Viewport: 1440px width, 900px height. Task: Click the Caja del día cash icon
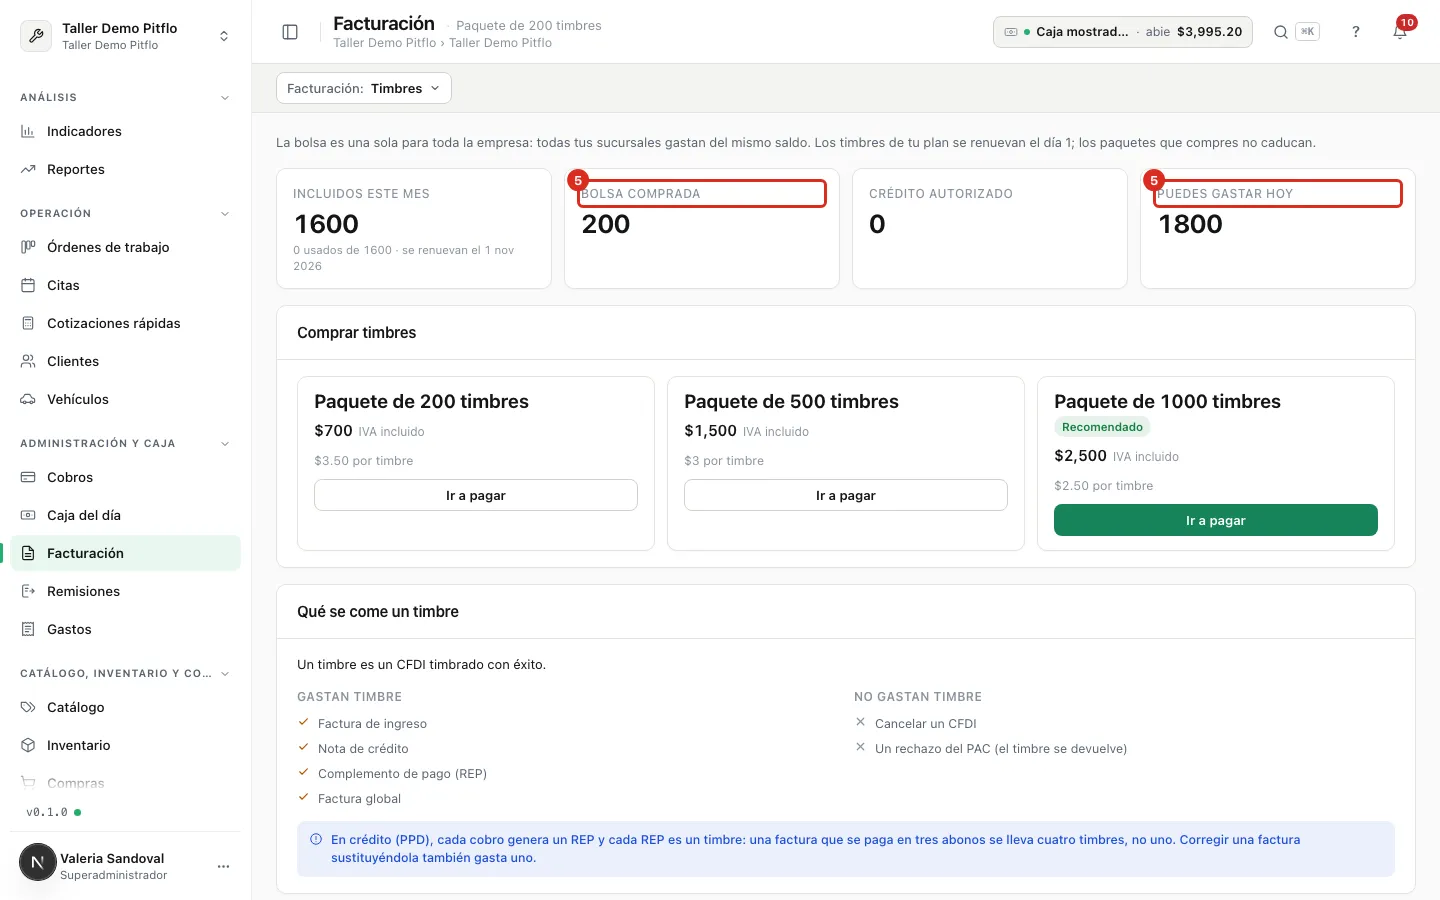coord(28,515)
